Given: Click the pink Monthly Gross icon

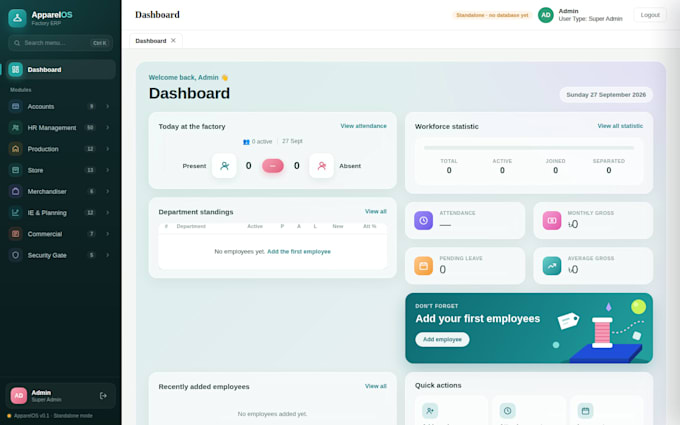Looking at the screenshot, I should [x=552, y=220].
